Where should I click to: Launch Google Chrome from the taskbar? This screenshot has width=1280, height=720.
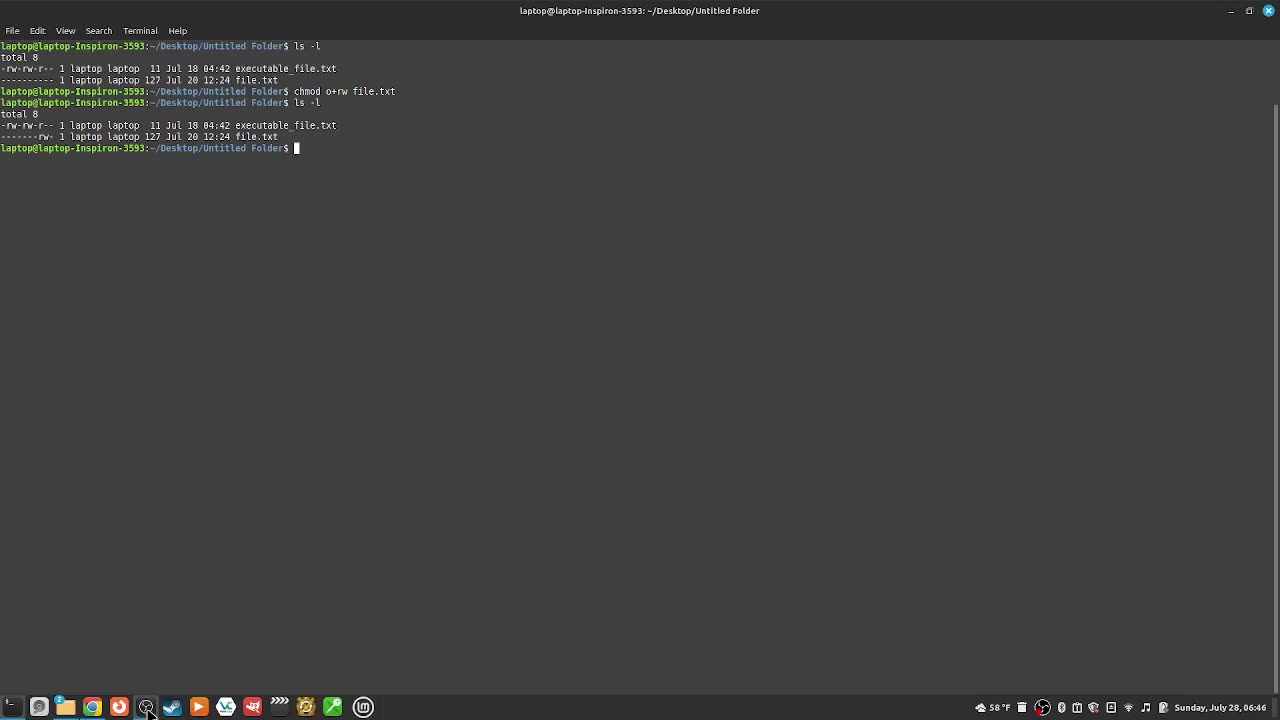(92, 707)
